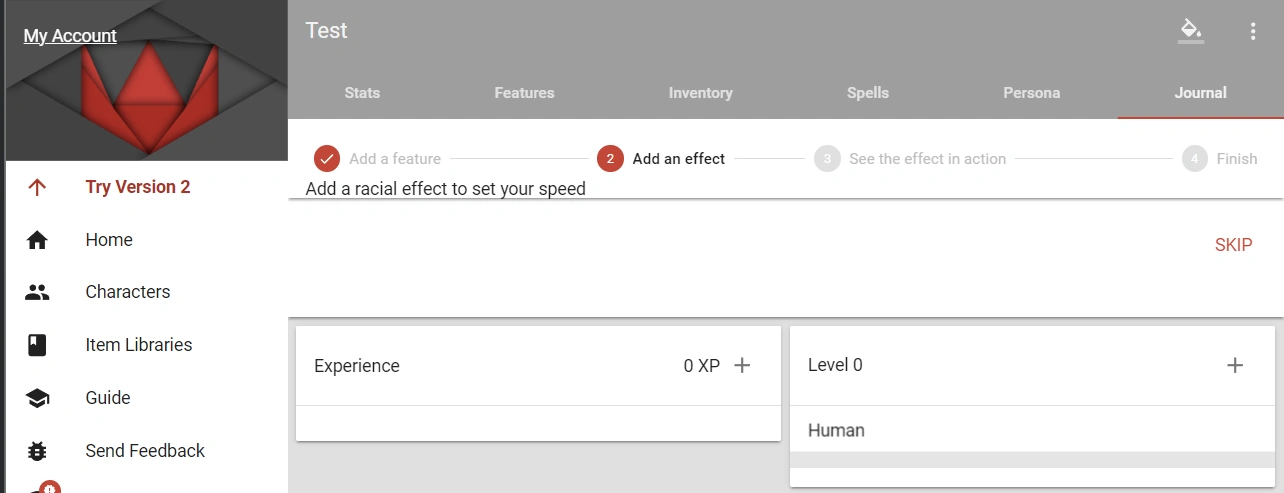This screenshot has height=493, width=1284.
Task: Go to the Inventory tab
Action: 700,93
